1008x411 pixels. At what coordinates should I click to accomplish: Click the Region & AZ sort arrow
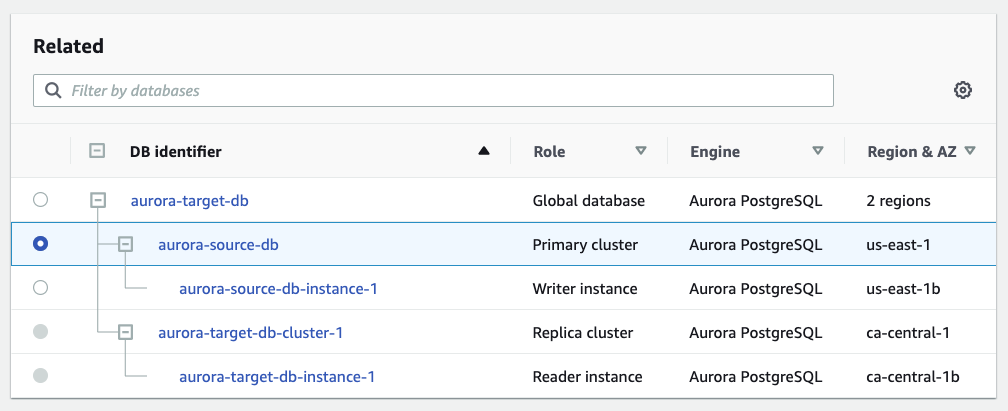coord(970,152)
